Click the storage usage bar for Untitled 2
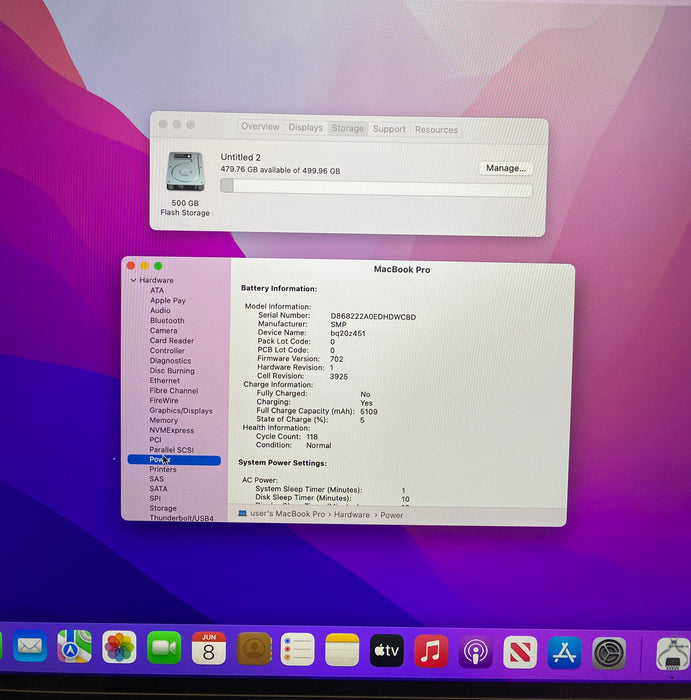 click(376, 188)
